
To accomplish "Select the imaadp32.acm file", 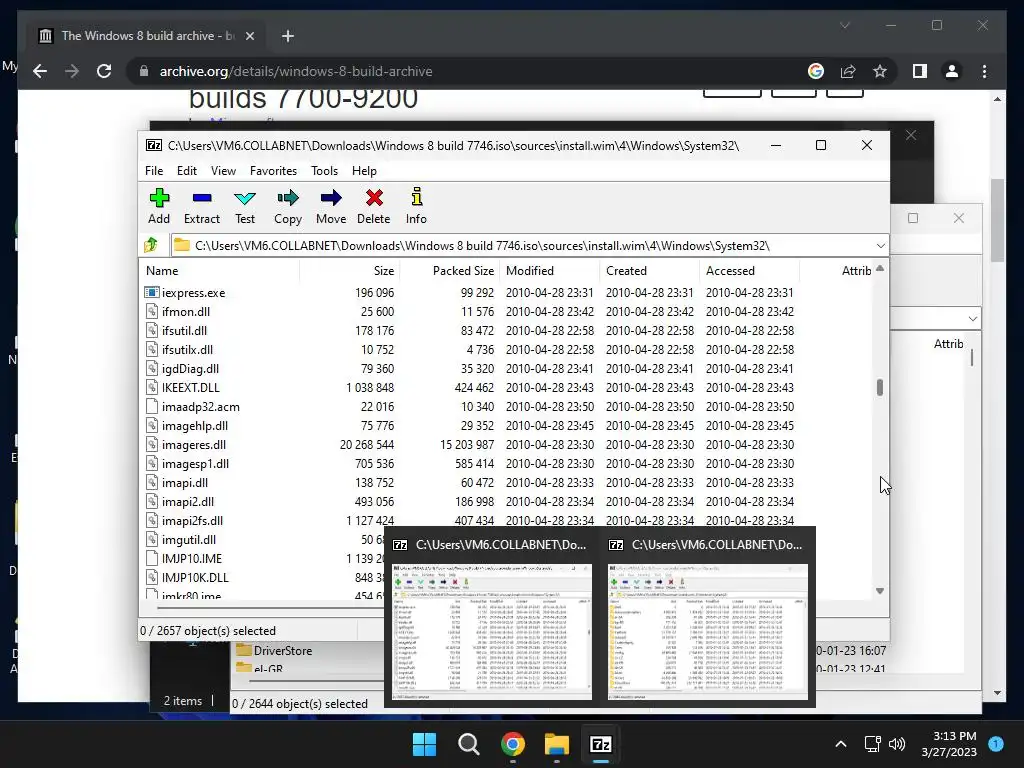I will pyautogui.click(x=200, y=407).
